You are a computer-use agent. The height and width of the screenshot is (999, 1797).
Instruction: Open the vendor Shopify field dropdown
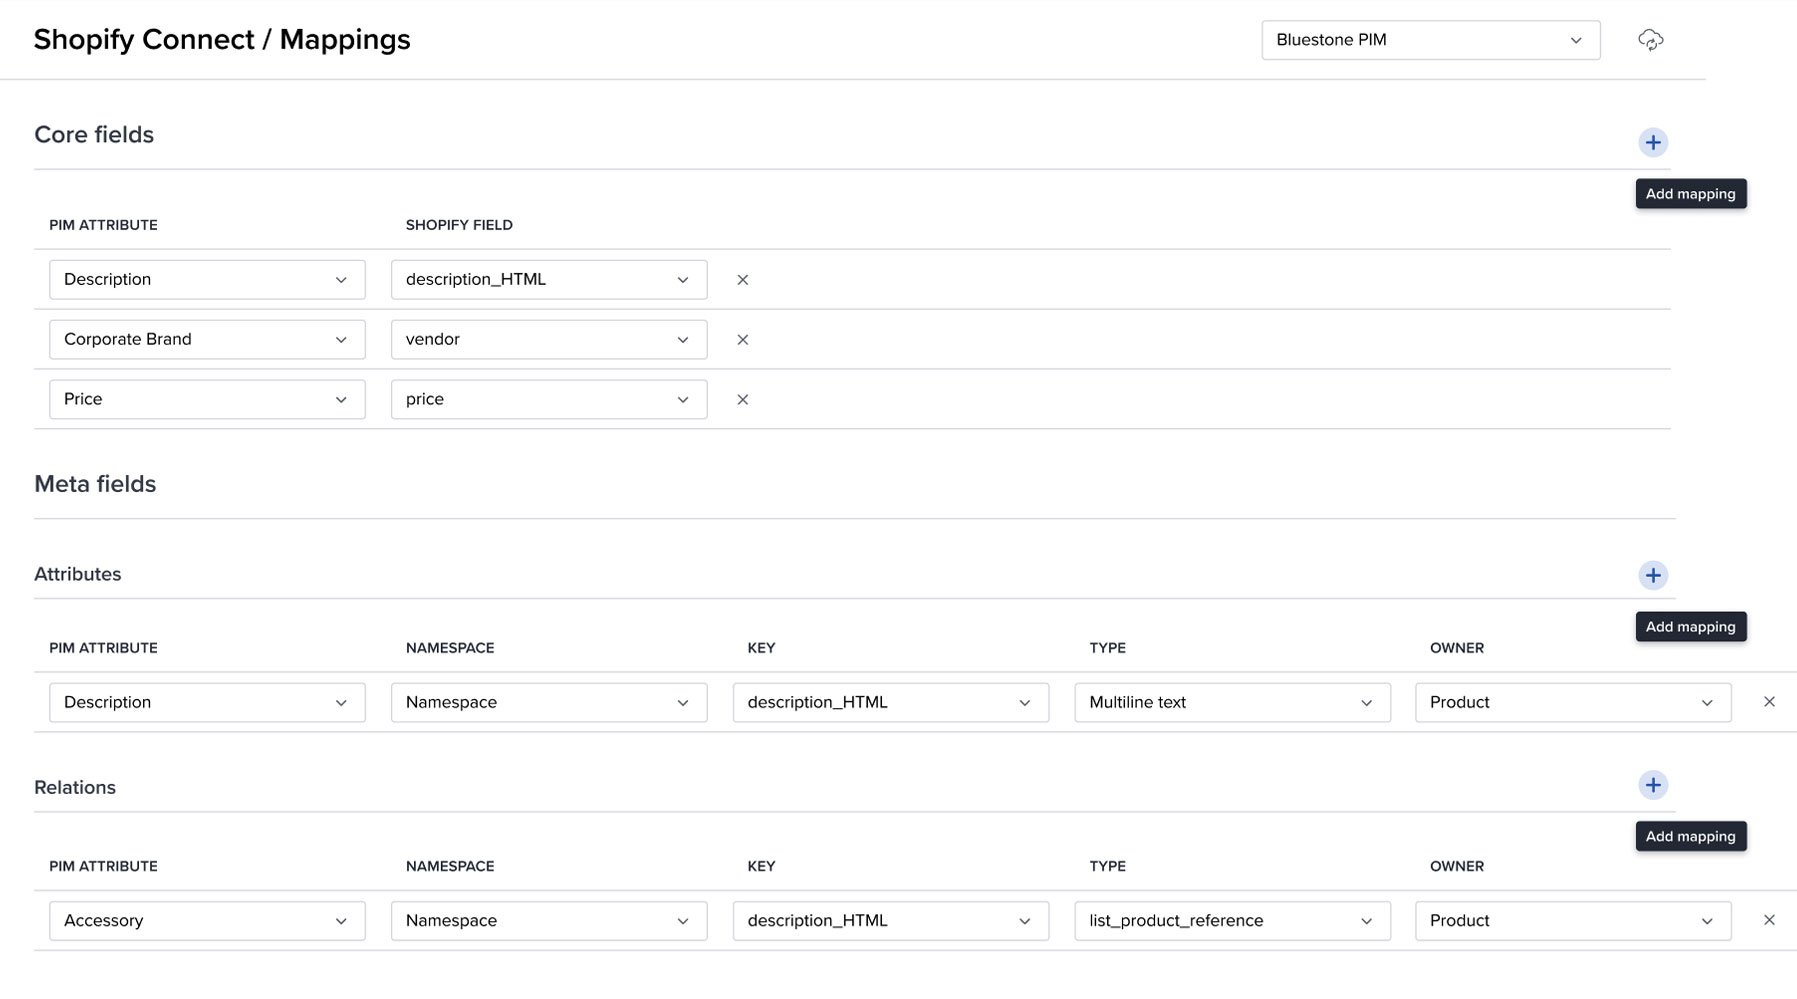[548, 339]
